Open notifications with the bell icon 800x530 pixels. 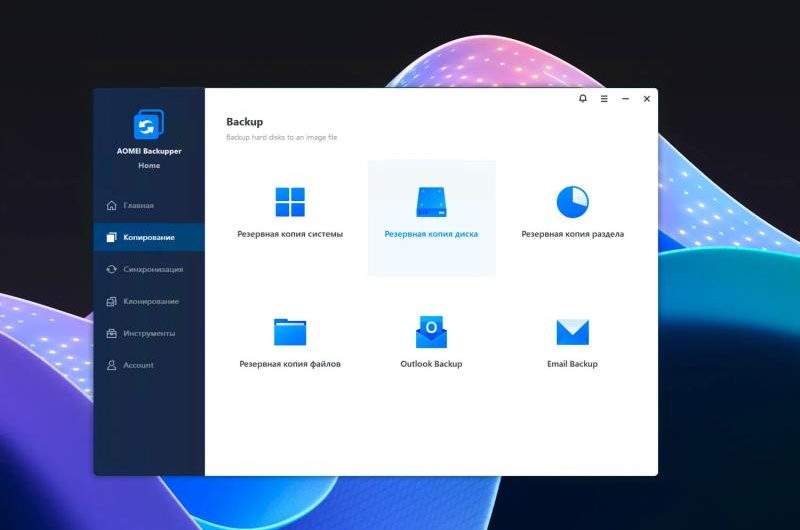point(583,99)
